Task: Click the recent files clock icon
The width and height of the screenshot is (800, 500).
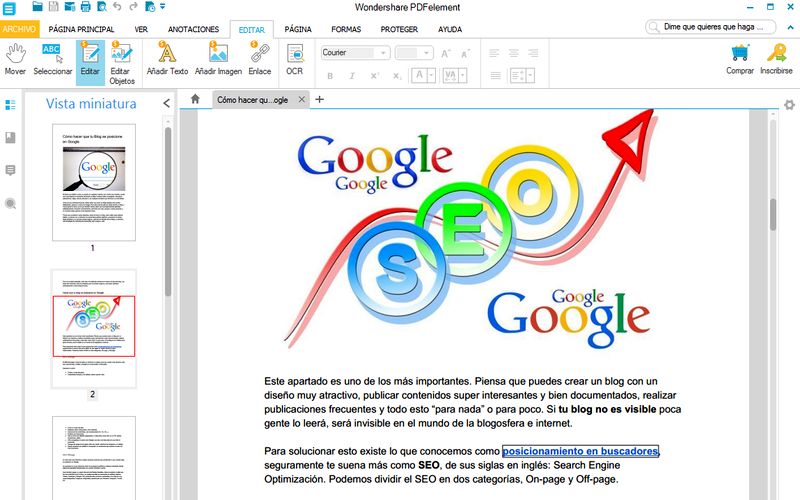Action: (x=150, y=7)
